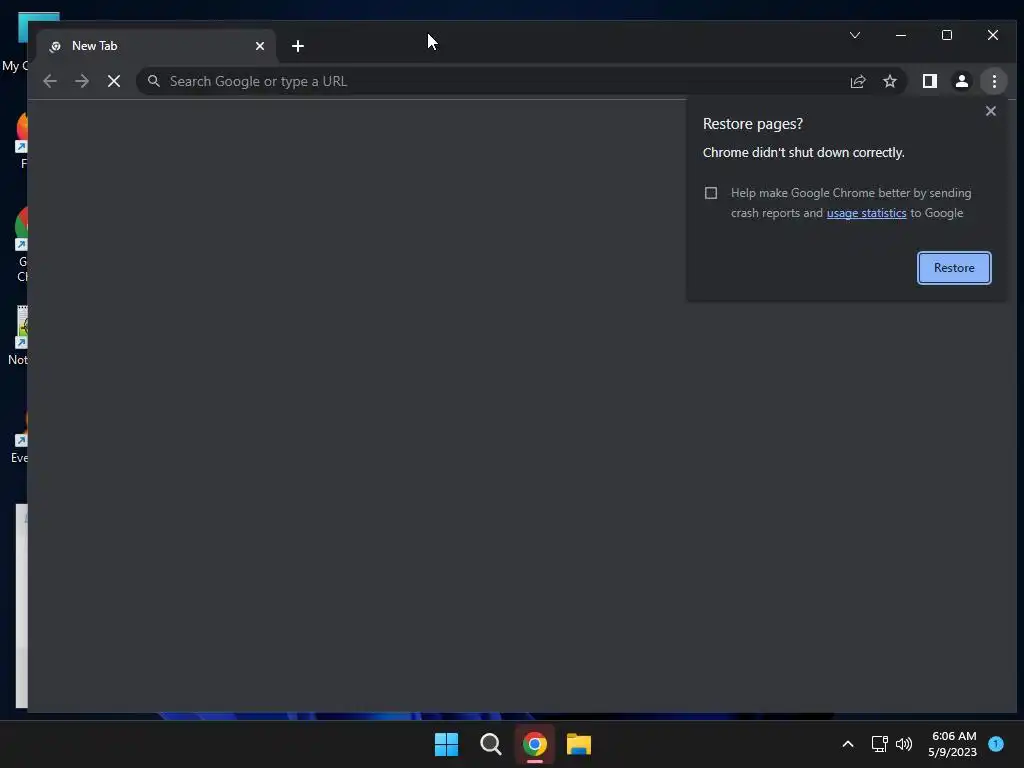1024x768 pixels.
Task: Open taskbar Search
Action: (x=490, y=744)
